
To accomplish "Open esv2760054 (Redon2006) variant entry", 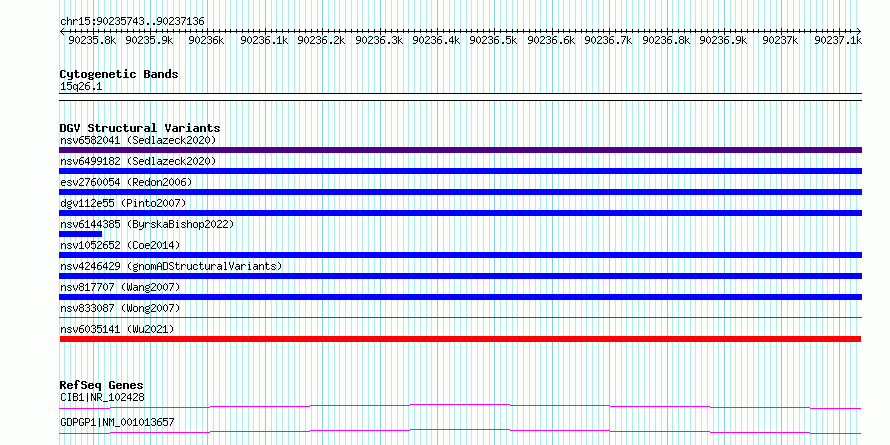I will (x=126, y=182).
